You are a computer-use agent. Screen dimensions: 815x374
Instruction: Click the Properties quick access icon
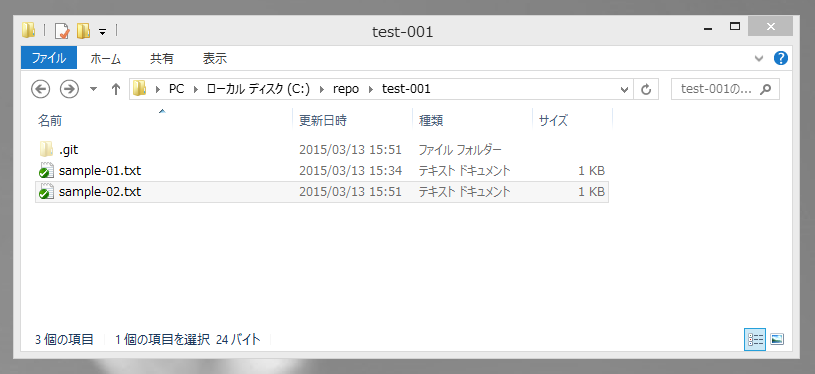62,31
